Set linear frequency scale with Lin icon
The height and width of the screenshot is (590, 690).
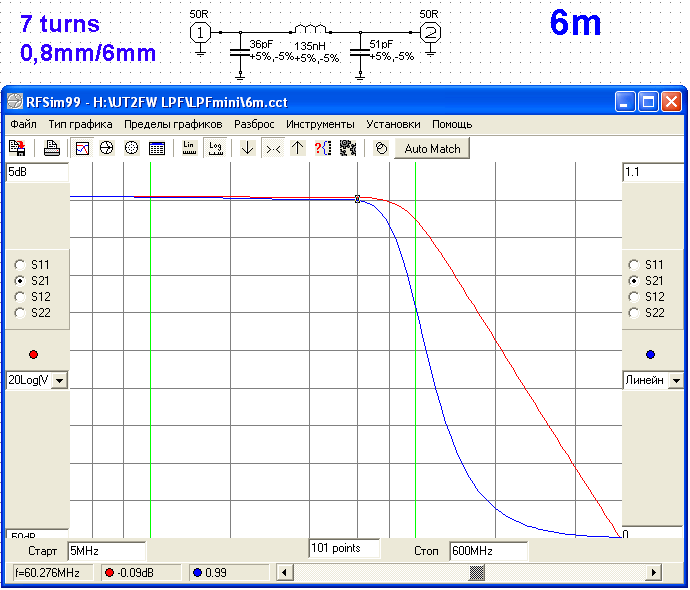[x=189, y=148]
